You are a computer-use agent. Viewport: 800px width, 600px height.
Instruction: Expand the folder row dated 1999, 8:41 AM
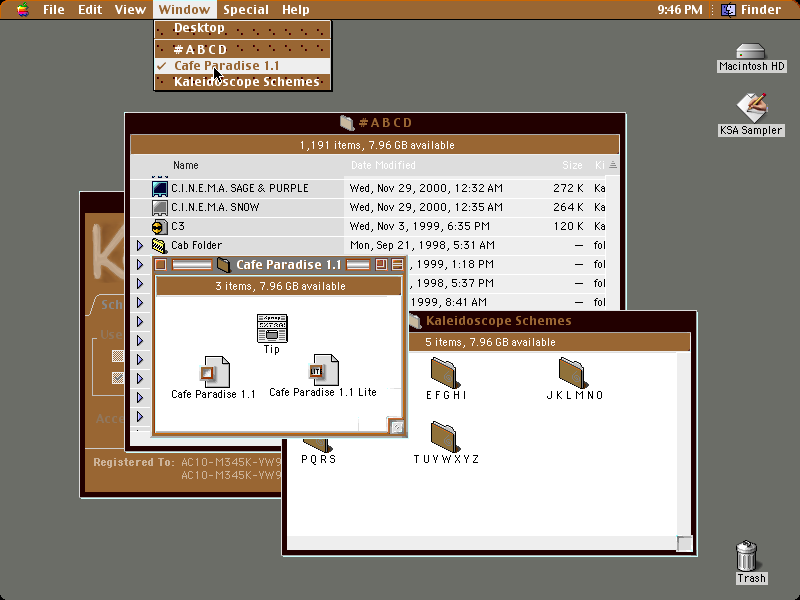140,303
